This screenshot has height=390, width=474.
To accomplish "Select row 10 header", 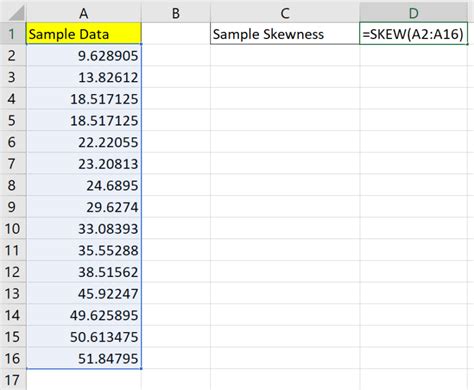I will pyautogui.click(x=13, y=228).
